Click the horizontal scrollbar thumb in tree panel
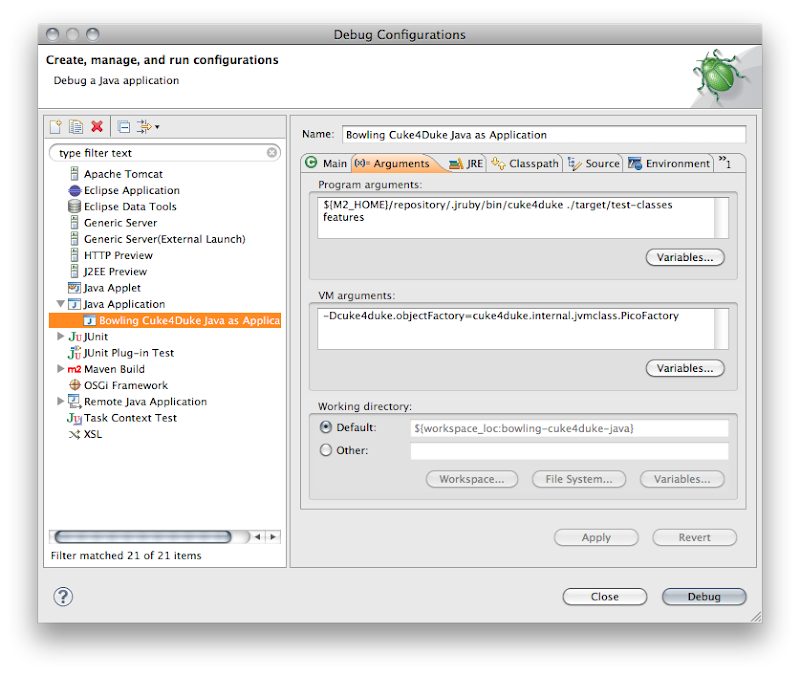Screen dimensions: 800x675 pos(143,537)
